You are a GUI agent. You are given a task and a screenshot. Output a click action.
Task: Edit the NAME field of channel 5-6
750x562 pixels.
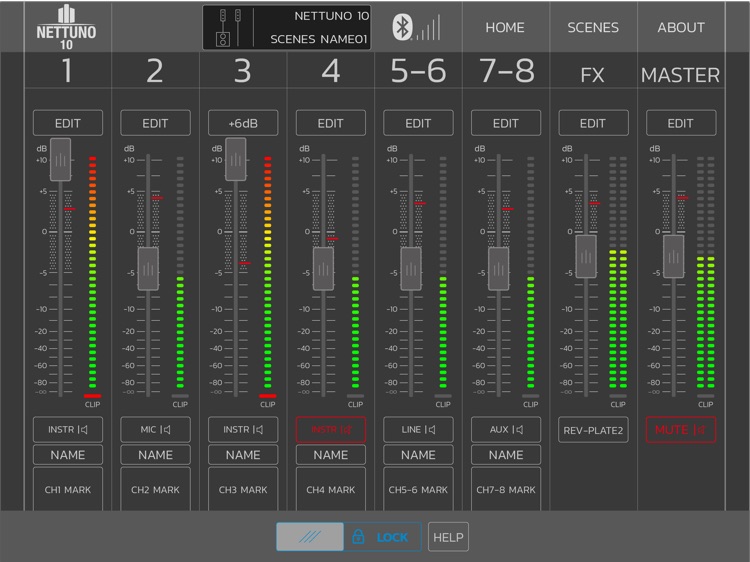[418, 455]
